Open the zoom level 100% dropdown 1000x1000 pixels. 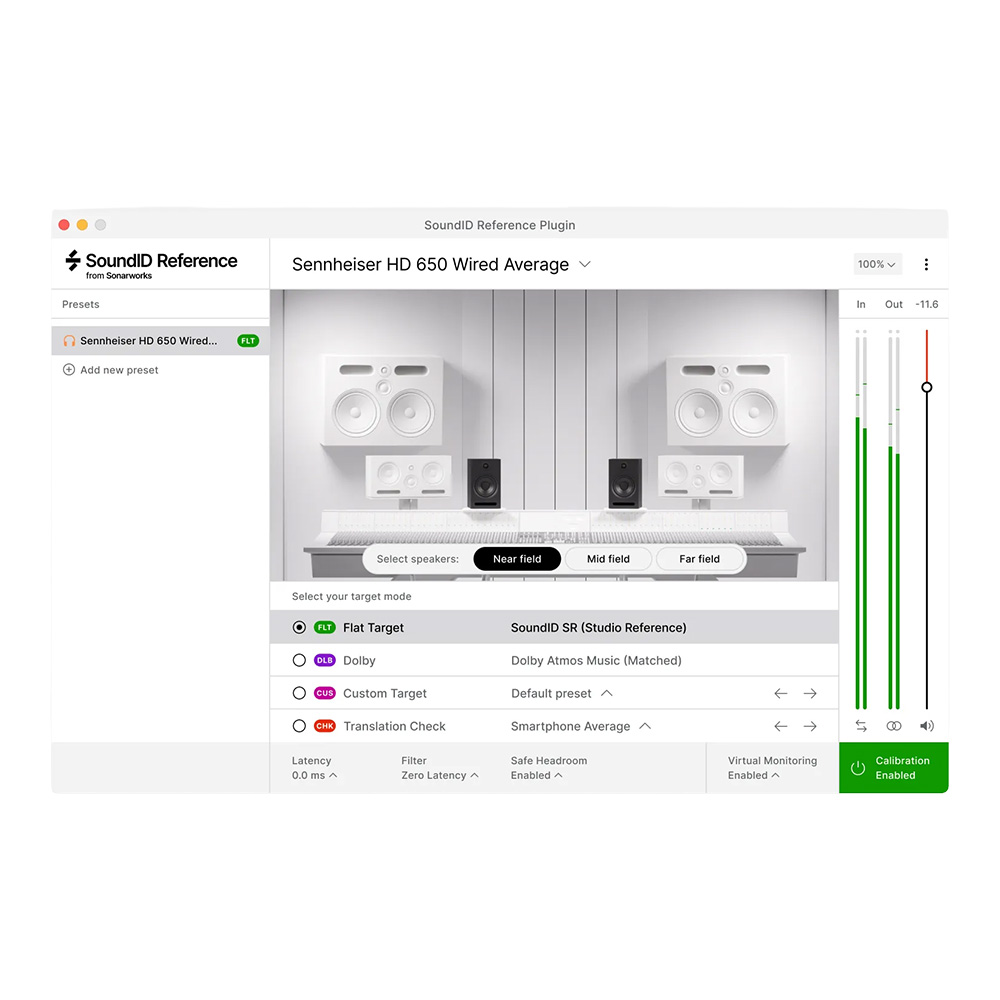coord(877,264)
